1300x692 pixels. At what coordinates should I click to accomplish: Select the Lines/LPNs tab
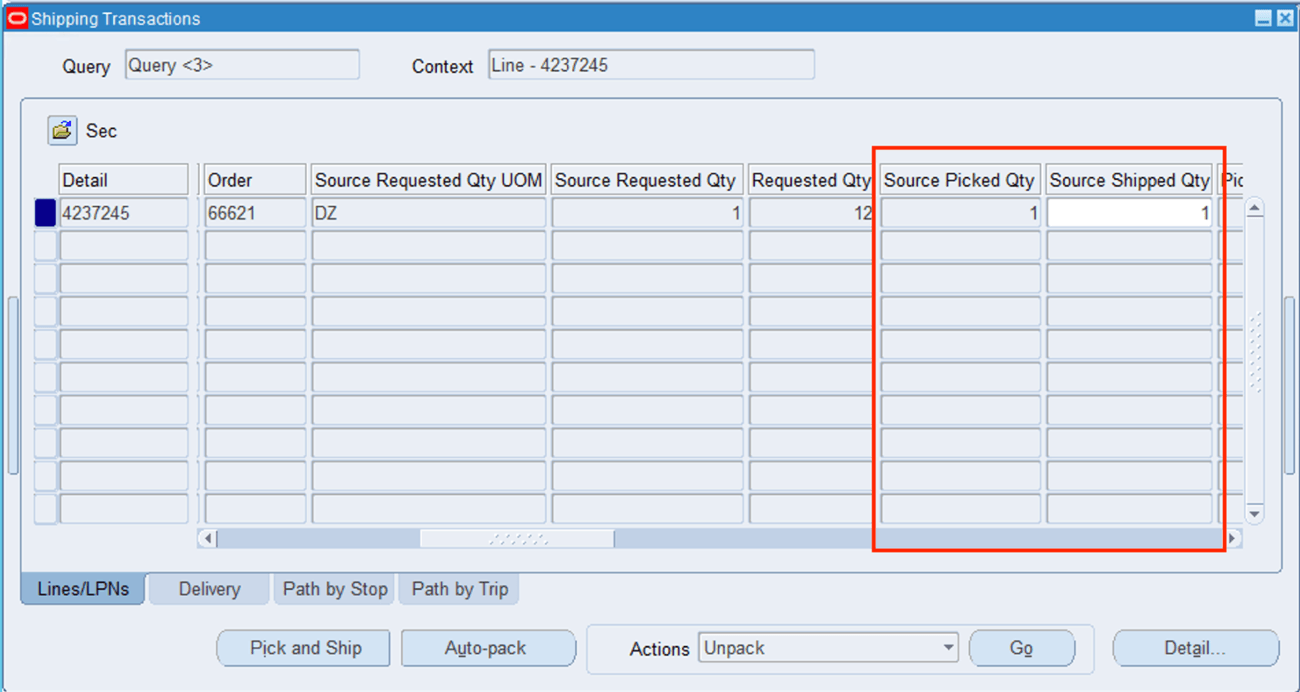(81, 589)
